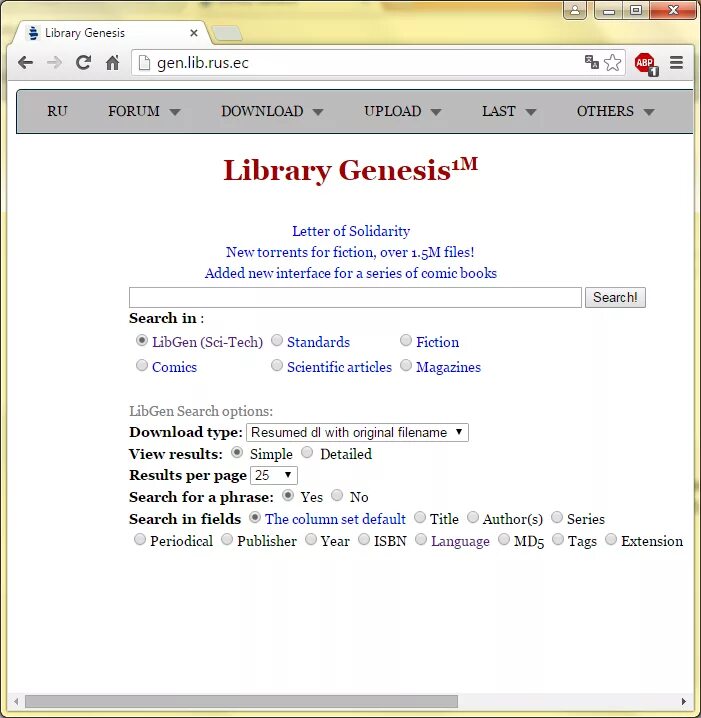Click the Chrome user profile icon
This screenshot has width=701, height=718.
coord(575,10)
